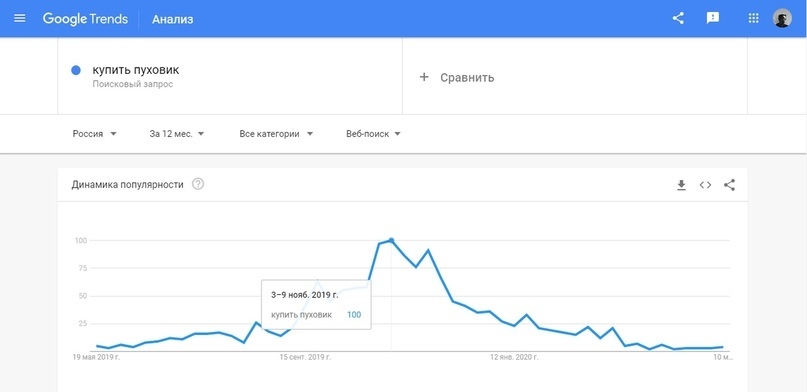The height and width of the screenshot is (392, 807).
Task: Open the account profile avatar
Action: click(x=782, y=19)
